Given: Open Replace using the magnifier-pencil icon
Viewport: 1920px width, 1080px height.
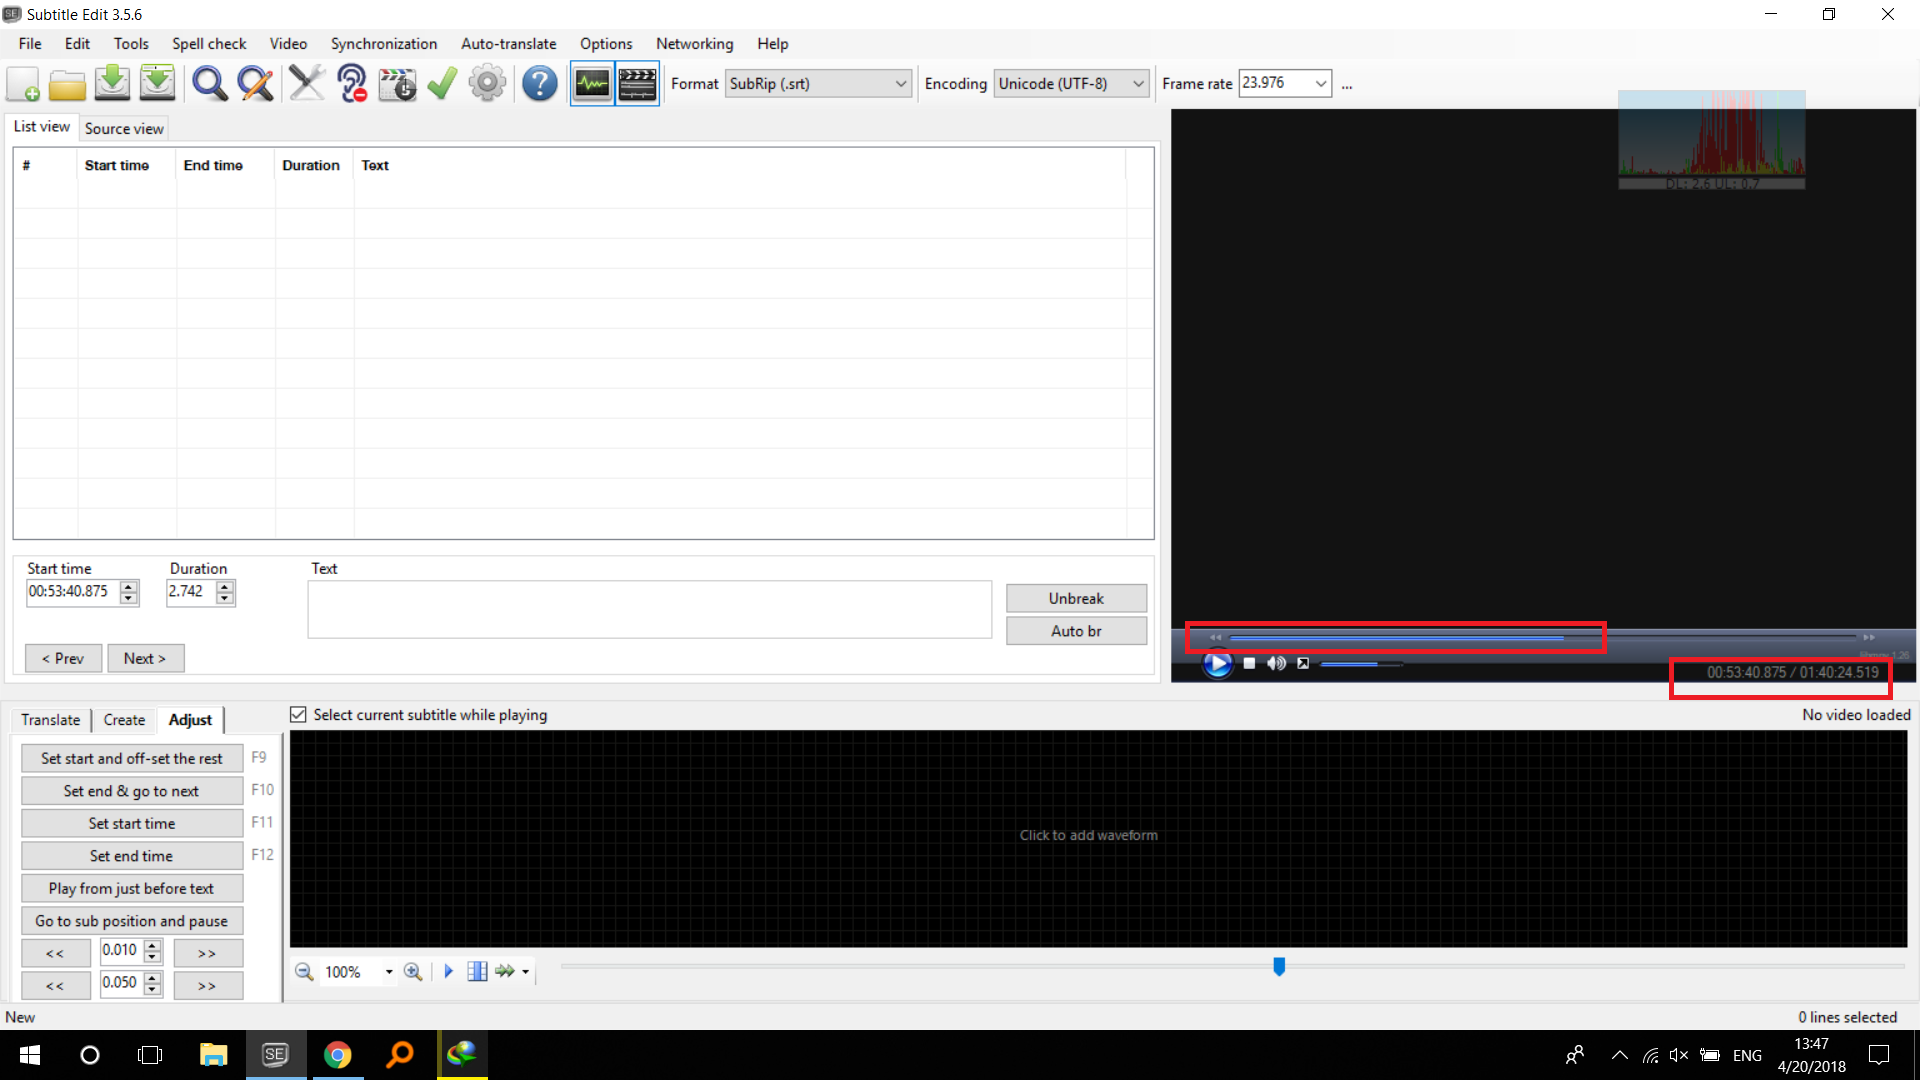Looking at the screenshot, I should 255,83.
